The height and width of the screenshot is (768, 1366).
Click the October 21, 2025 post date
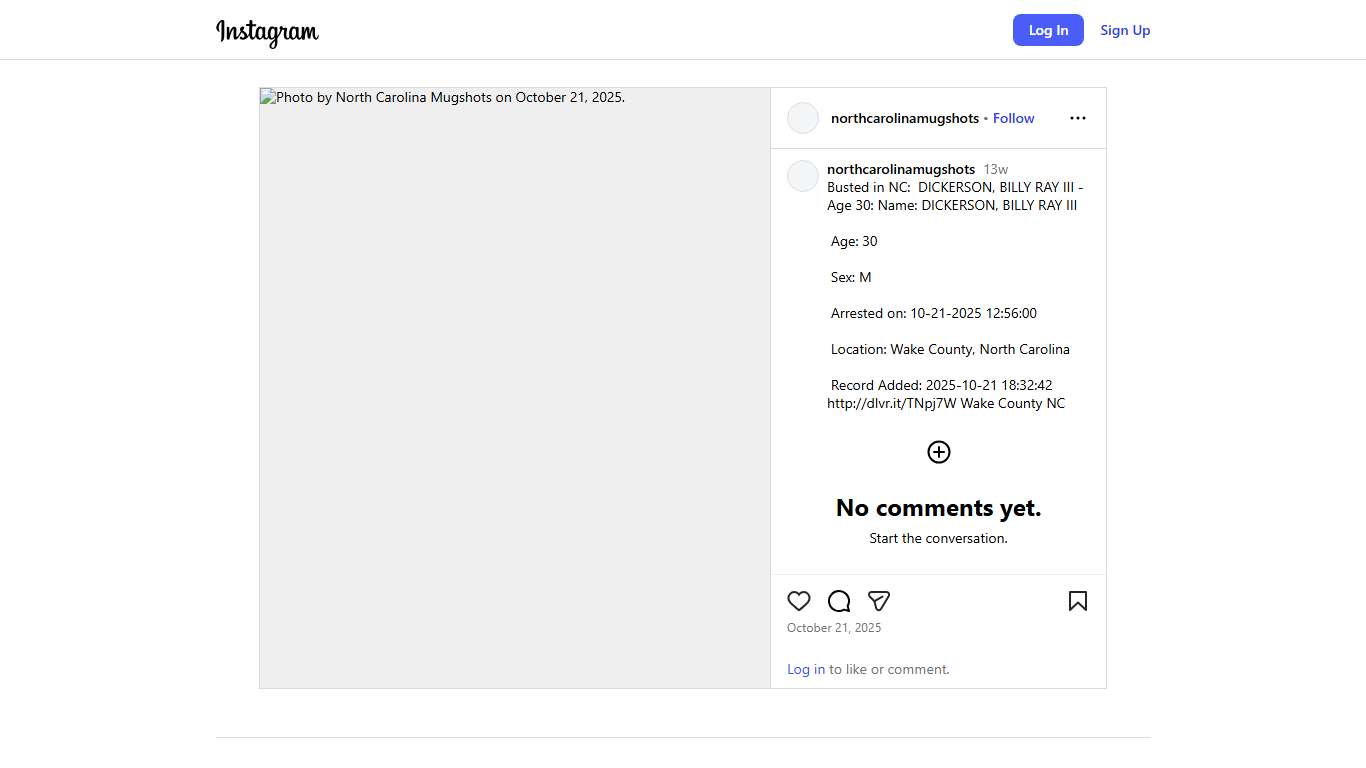click(834, 628)
